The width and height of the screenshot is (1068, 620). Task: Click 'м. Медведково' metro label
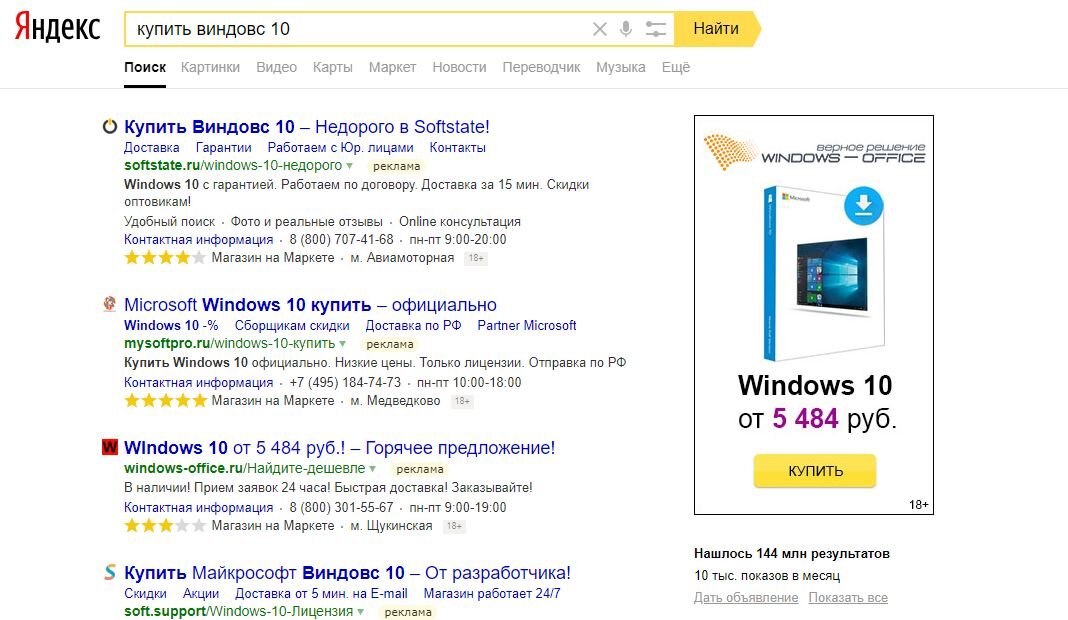click(x=395, y=401)
